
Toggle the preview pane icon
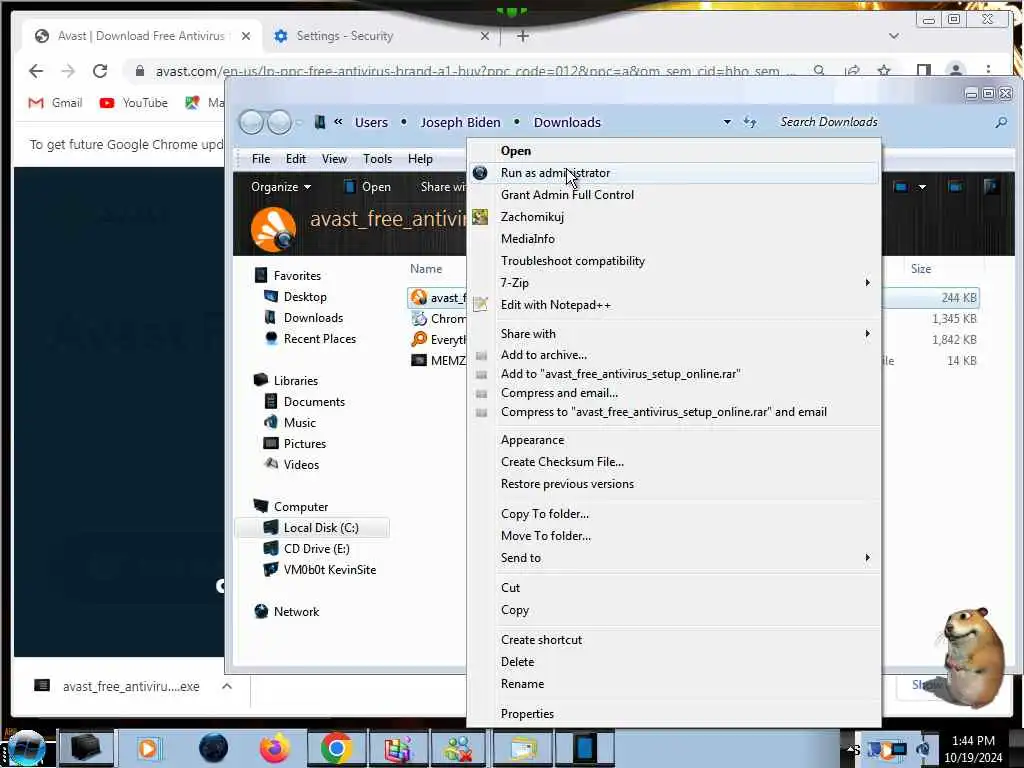pos(955,187)
